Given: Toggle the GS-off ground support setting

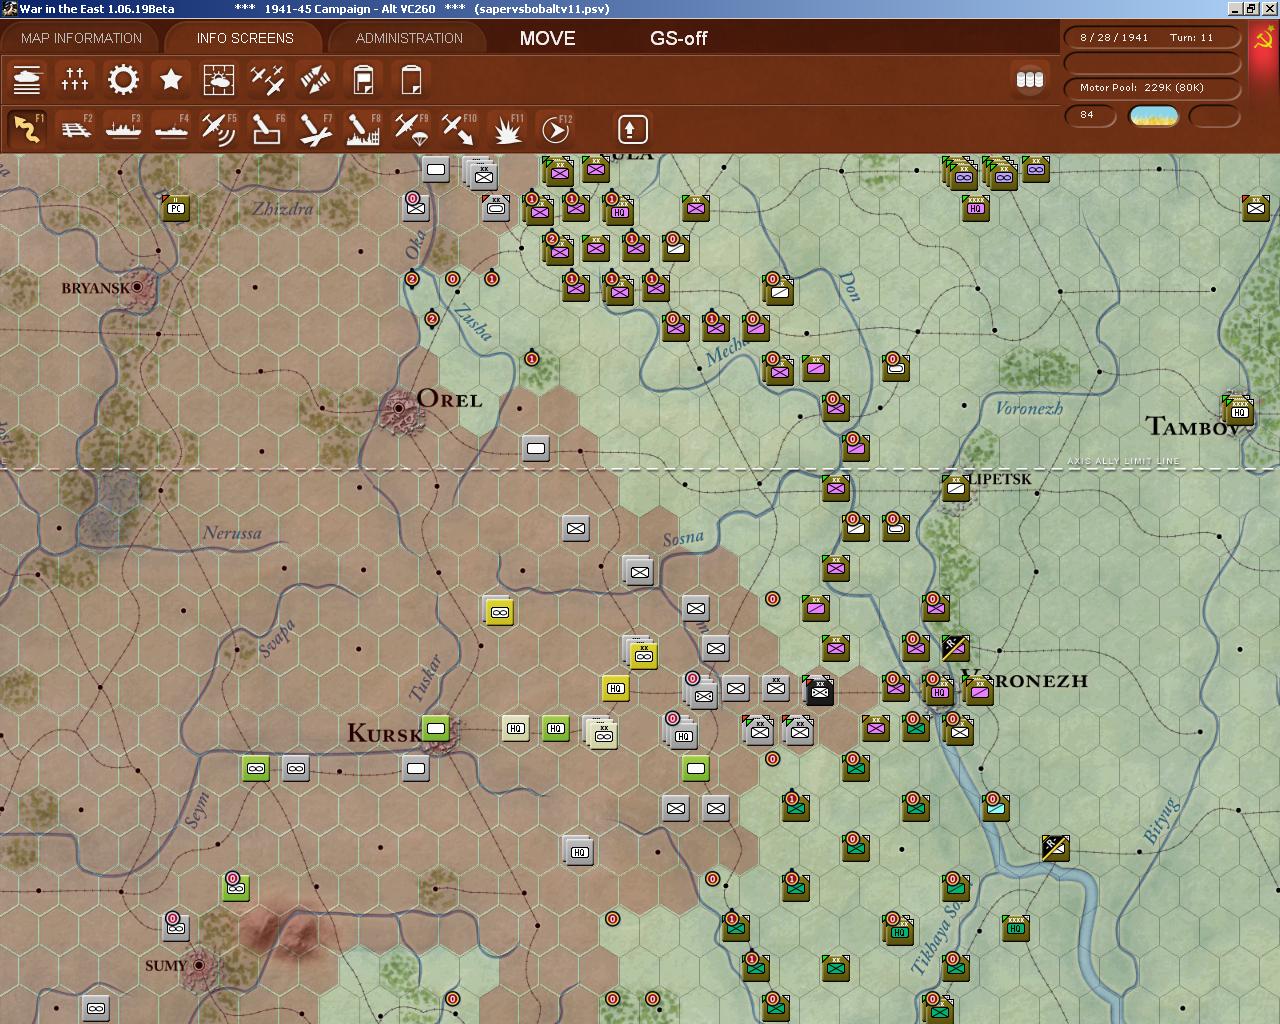Looking at the screenshot, I should (678, 38).
